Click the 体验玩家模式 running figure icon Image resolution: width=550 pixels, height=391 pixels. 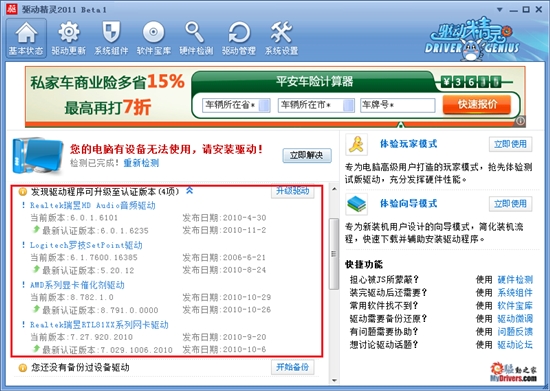click(x=356, y=144)
